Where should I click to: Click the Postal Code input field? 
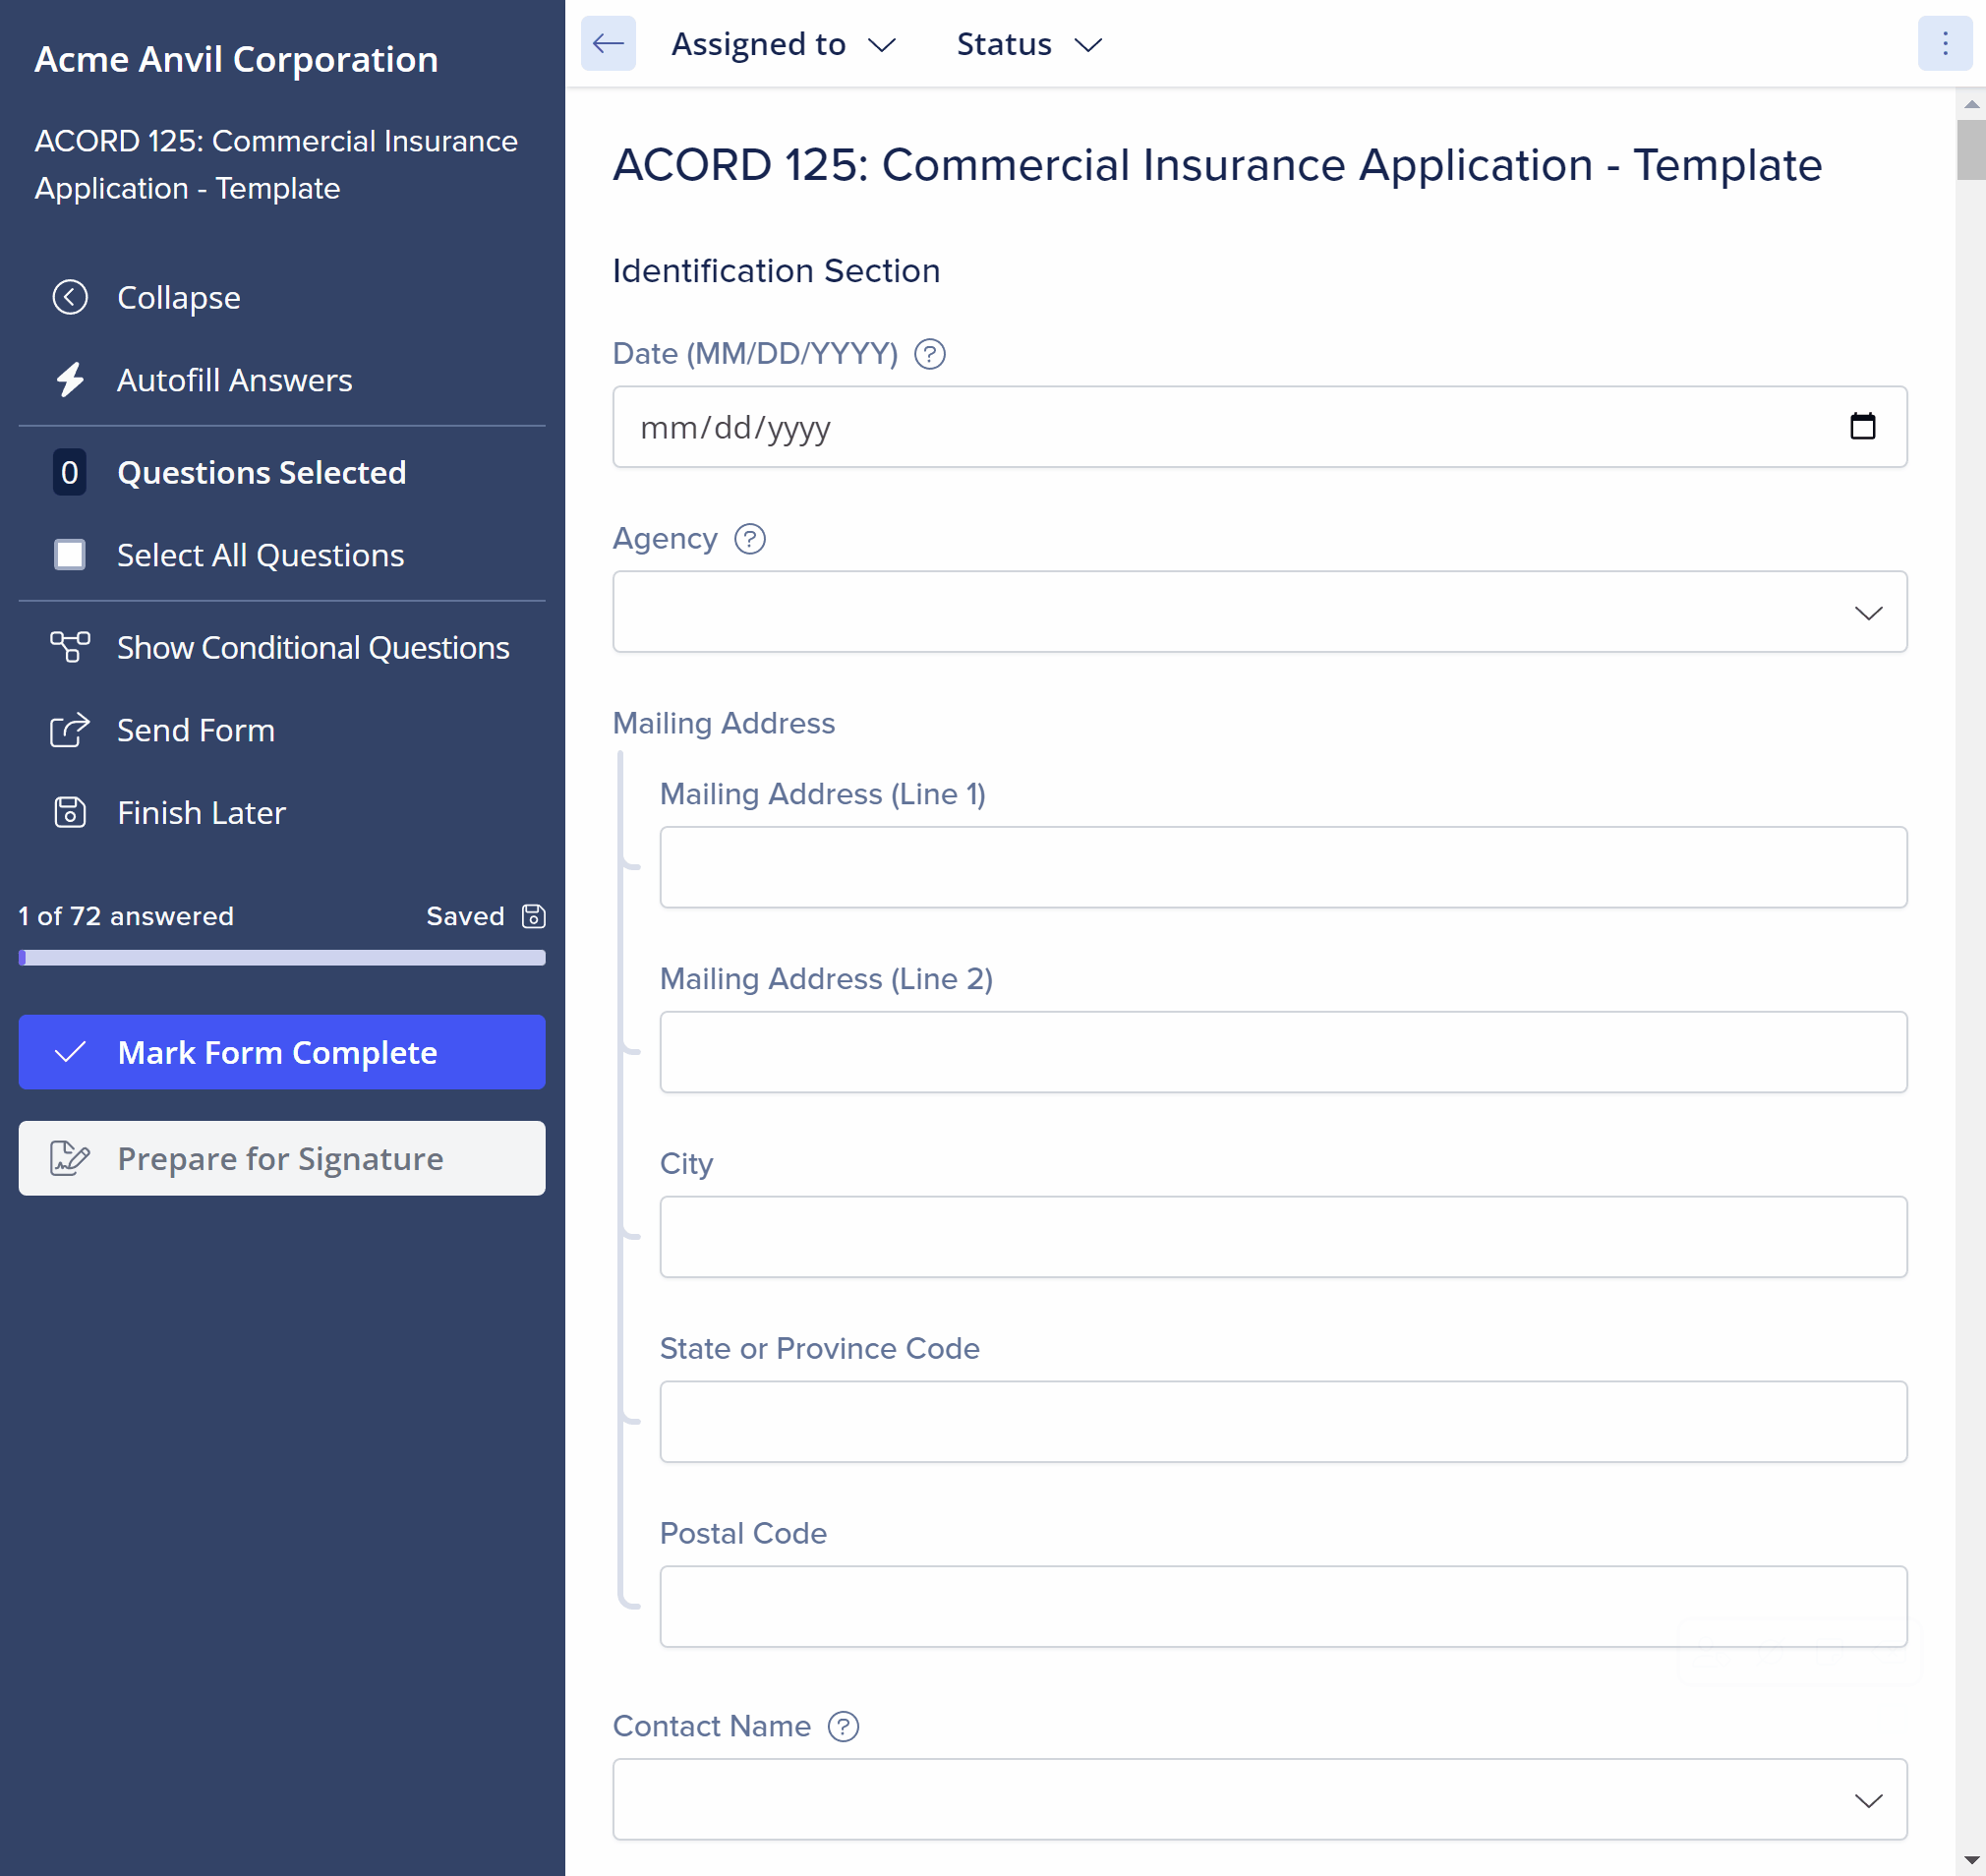click(x=1283, y=1607)
